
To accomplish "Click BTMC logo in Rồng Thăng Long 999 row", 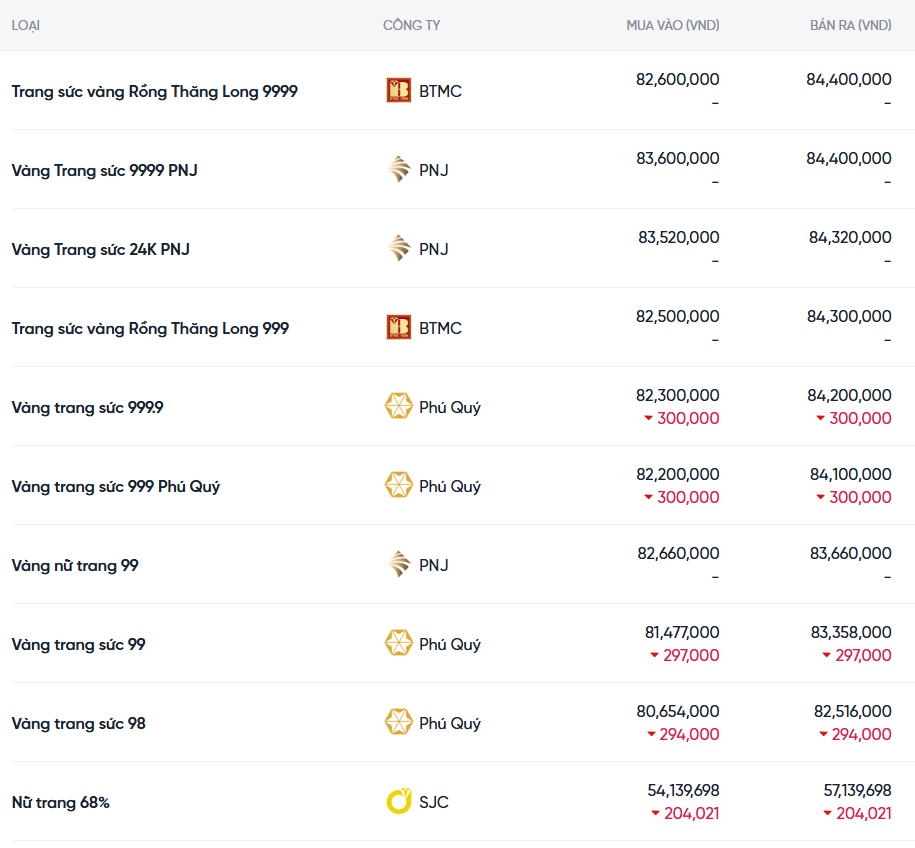I will (399, 327).
